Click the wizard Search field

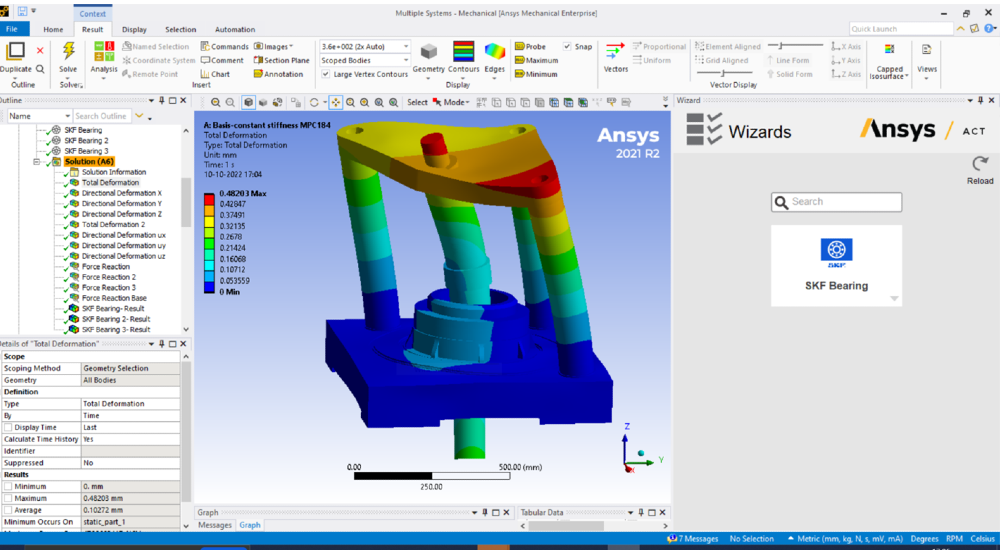836,202
